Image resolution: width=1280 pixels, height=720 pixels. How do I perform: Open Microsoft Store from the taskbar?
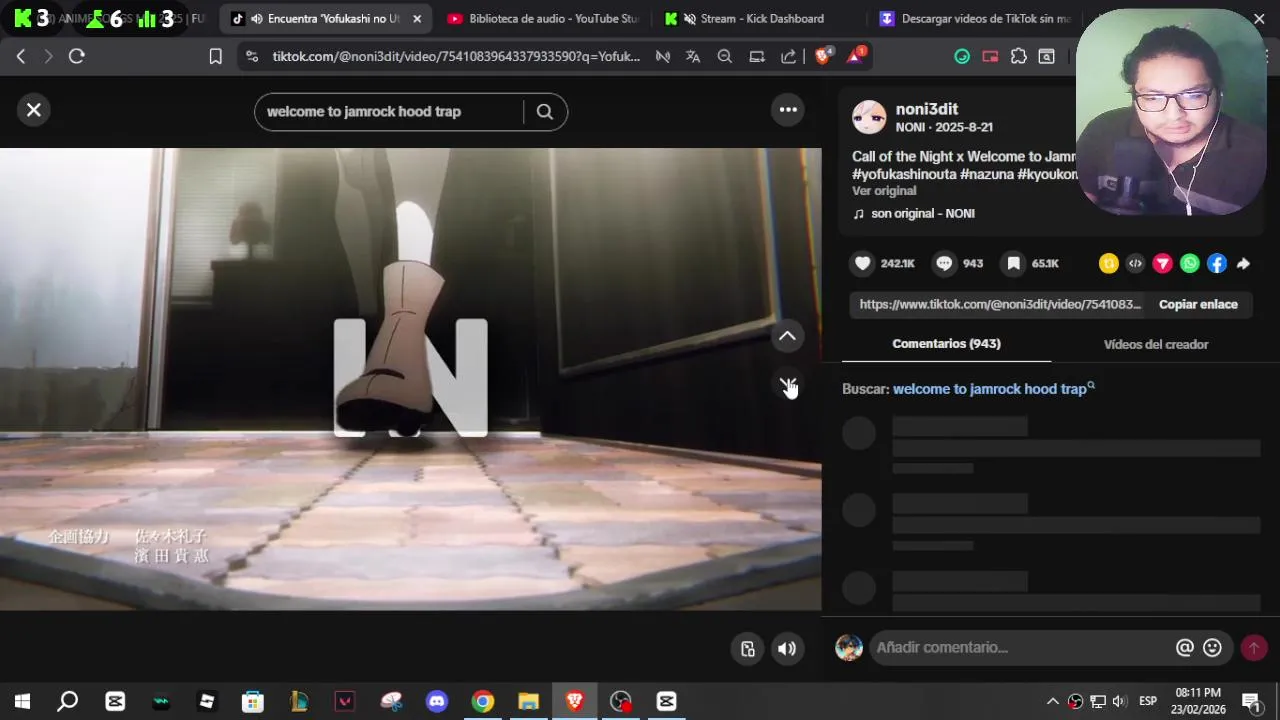coord(253,702)
